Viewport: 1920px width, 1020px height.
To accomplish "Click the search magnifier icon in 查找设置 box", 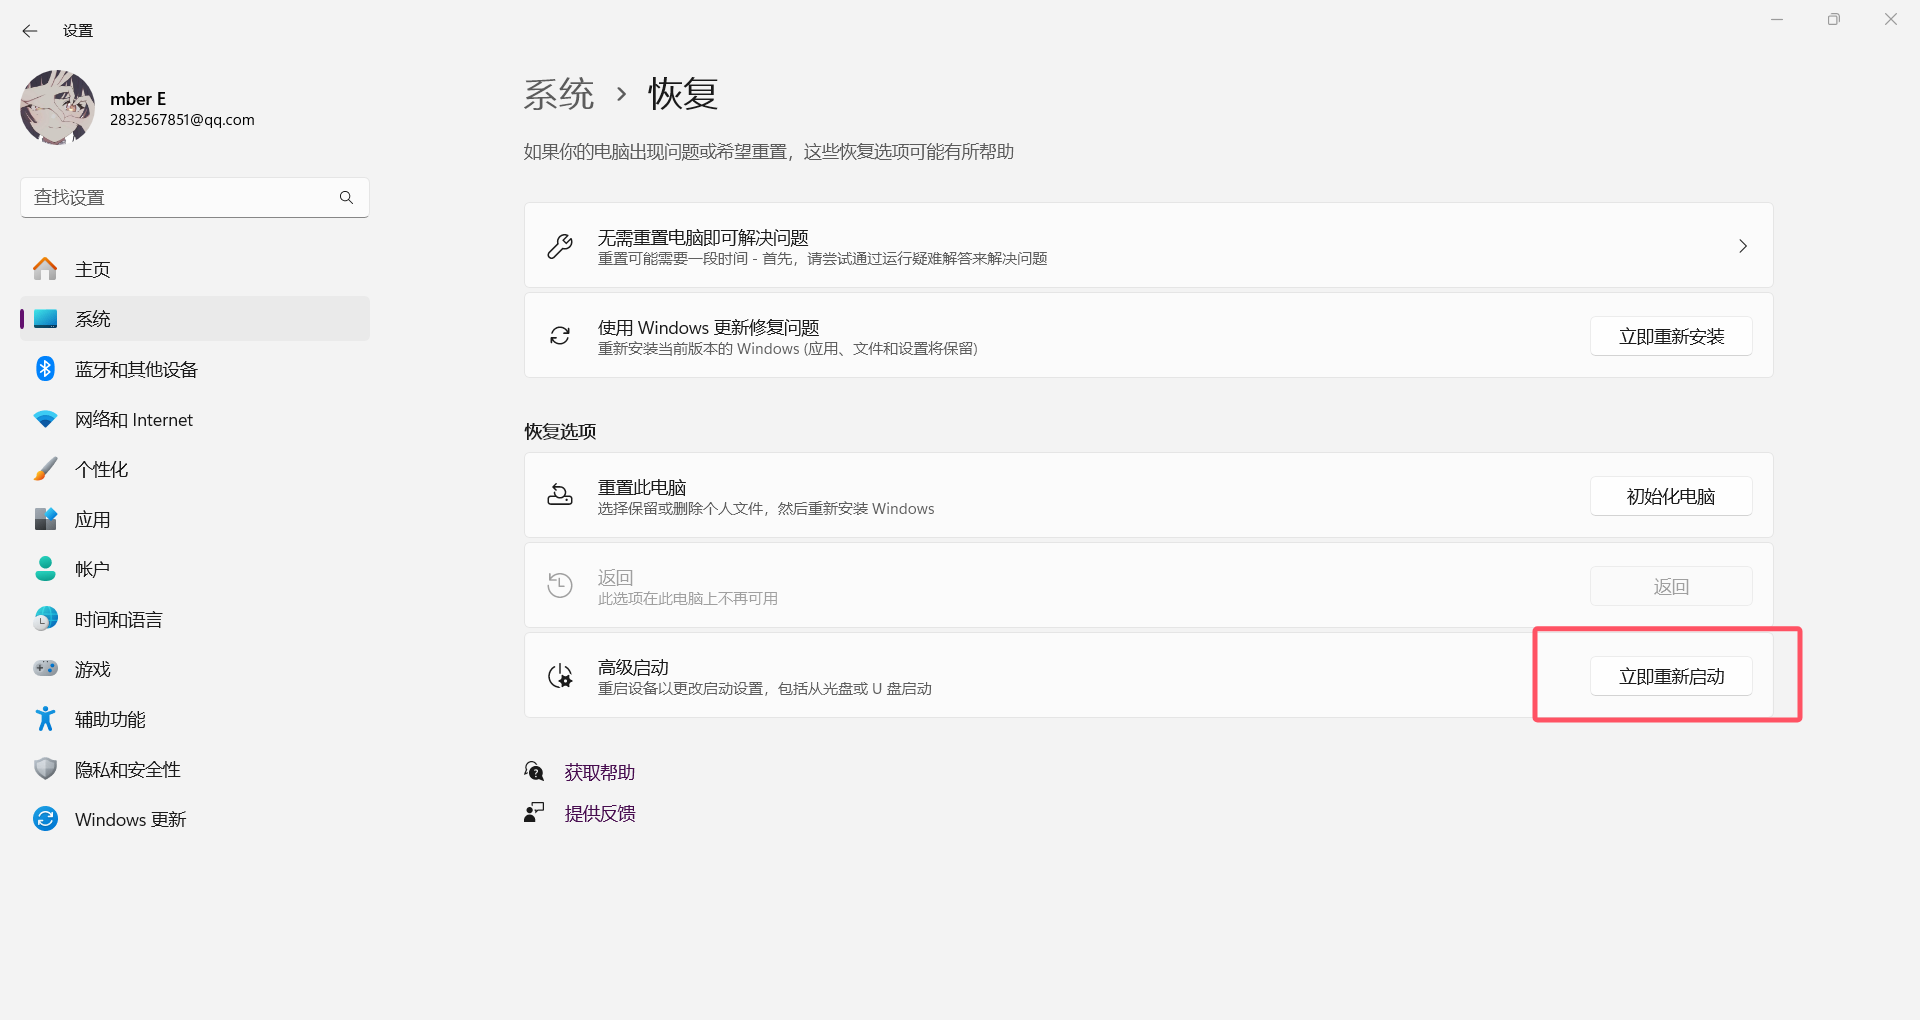I will point(346,198).
